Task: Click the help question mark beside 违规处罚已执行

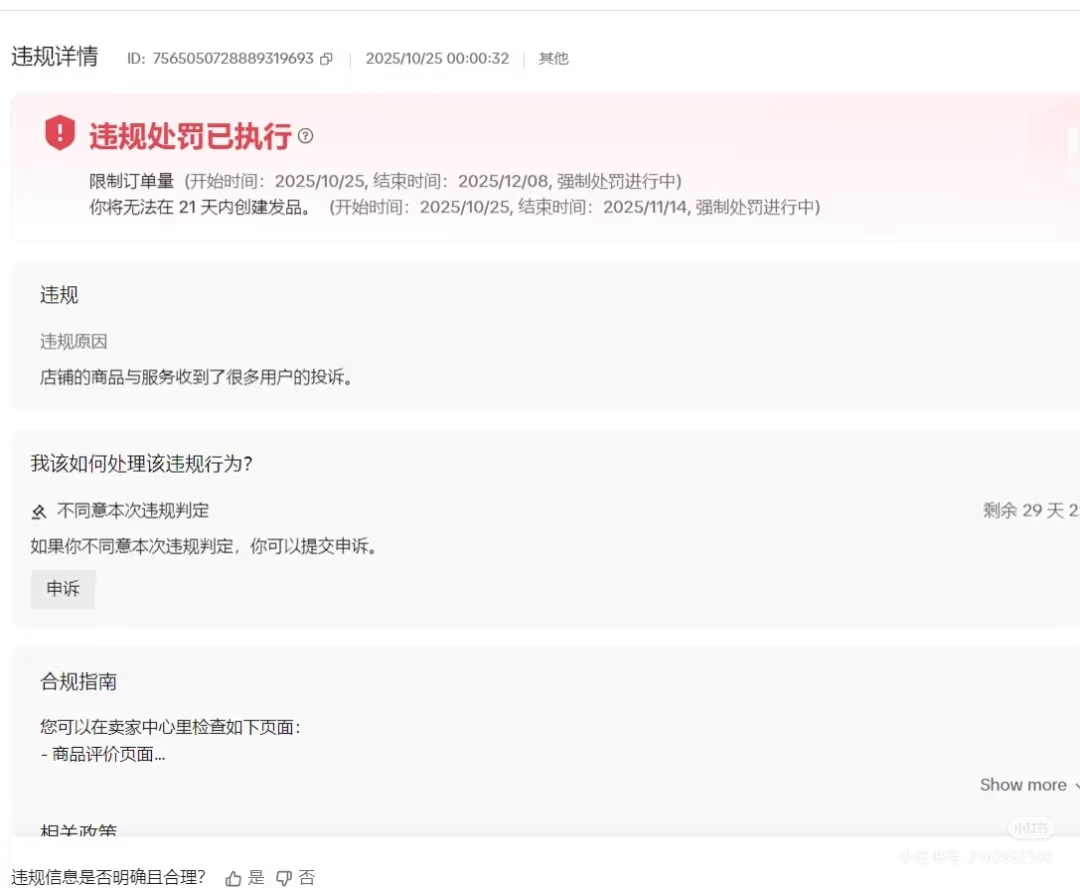Action: coord(306,136)
